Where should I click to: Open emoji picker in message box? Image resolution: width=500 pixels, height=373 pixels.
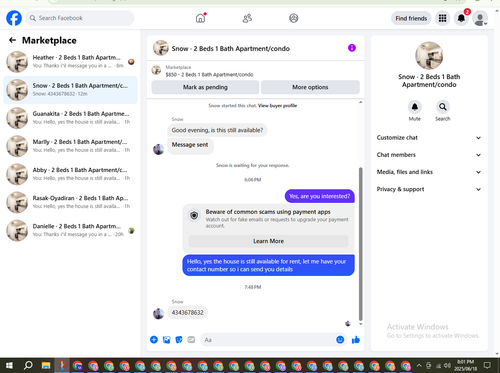[340, 340]
